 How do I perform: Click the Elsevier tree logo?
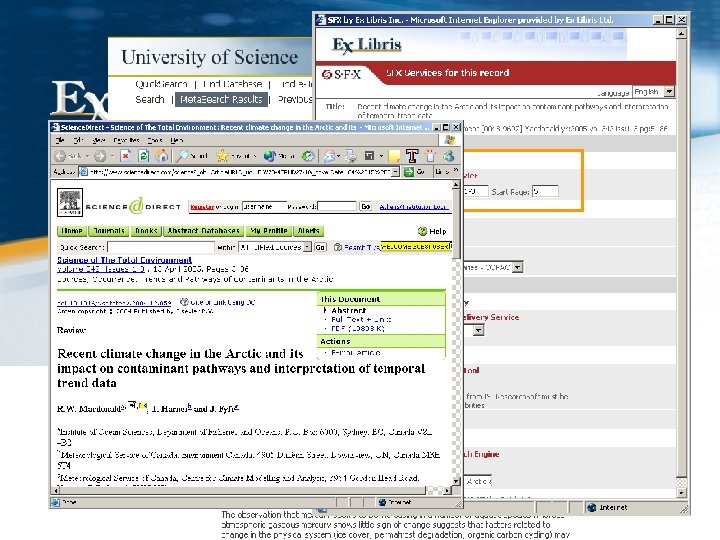(x=70, y=202)
